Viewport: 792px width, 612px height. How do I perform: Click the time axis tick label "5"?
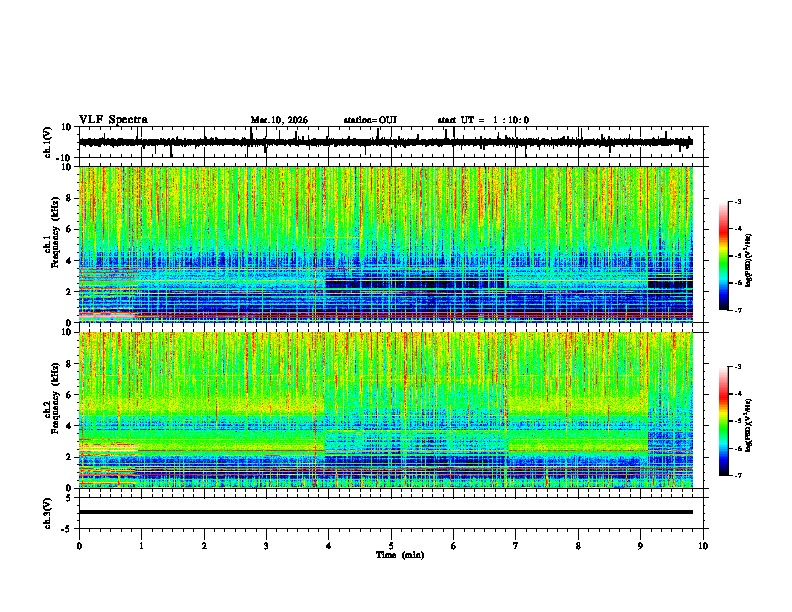point(391,546)
